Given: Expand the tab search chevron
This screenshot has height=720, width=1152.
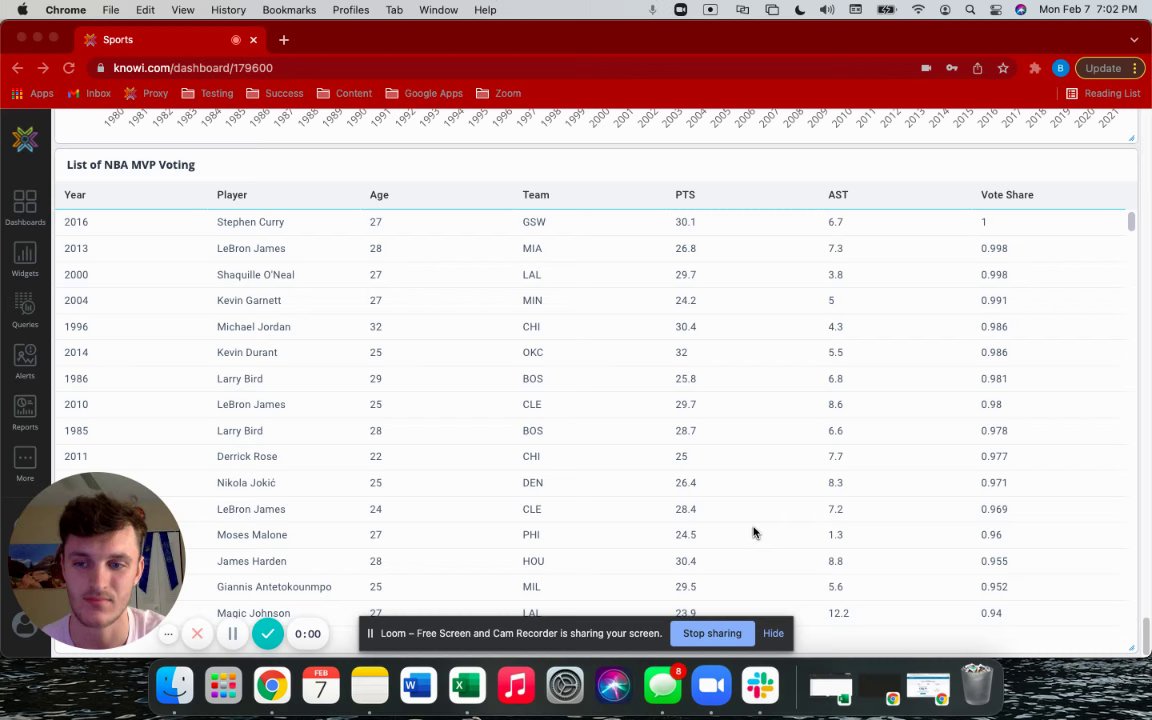Looking at the screenshot, I should pyautogui.click(x=1134, y=40).
